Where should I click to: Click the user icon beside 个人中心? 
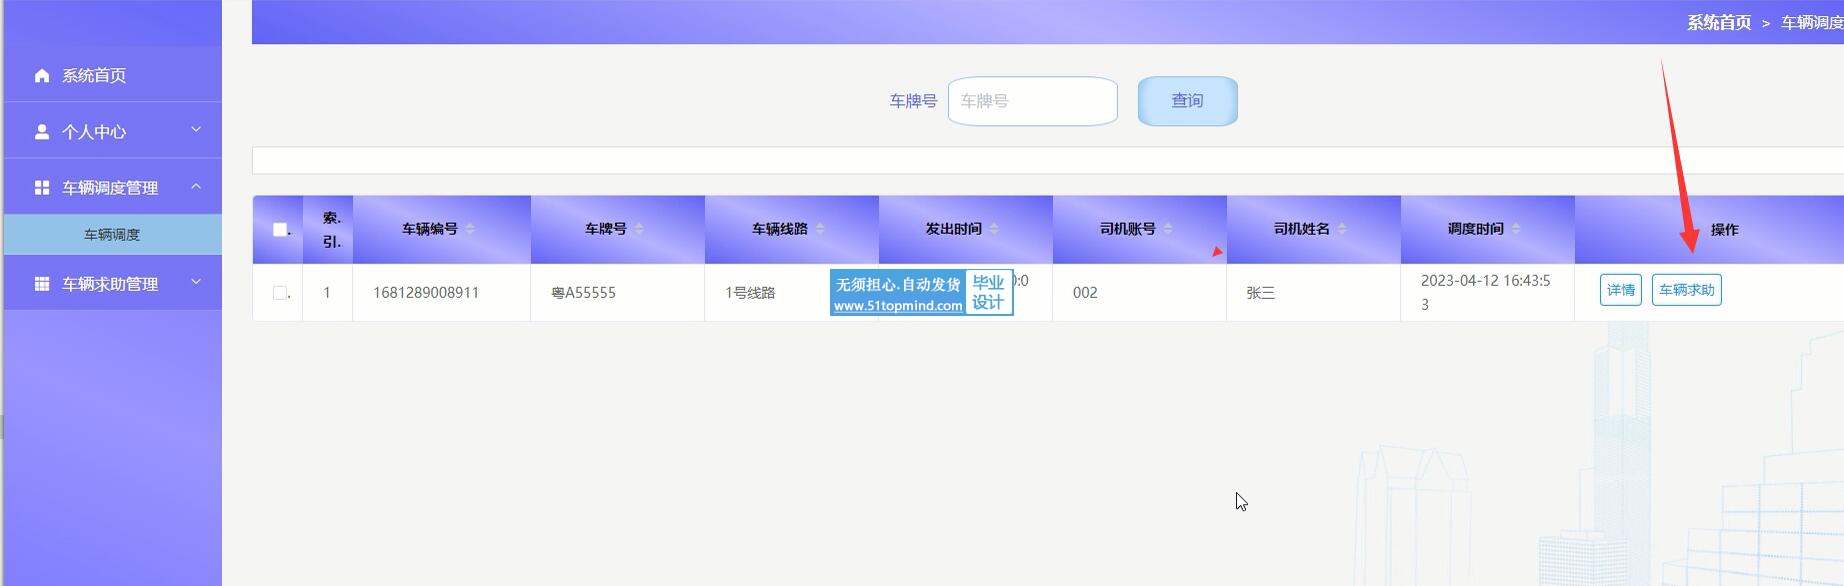[42, 132]
